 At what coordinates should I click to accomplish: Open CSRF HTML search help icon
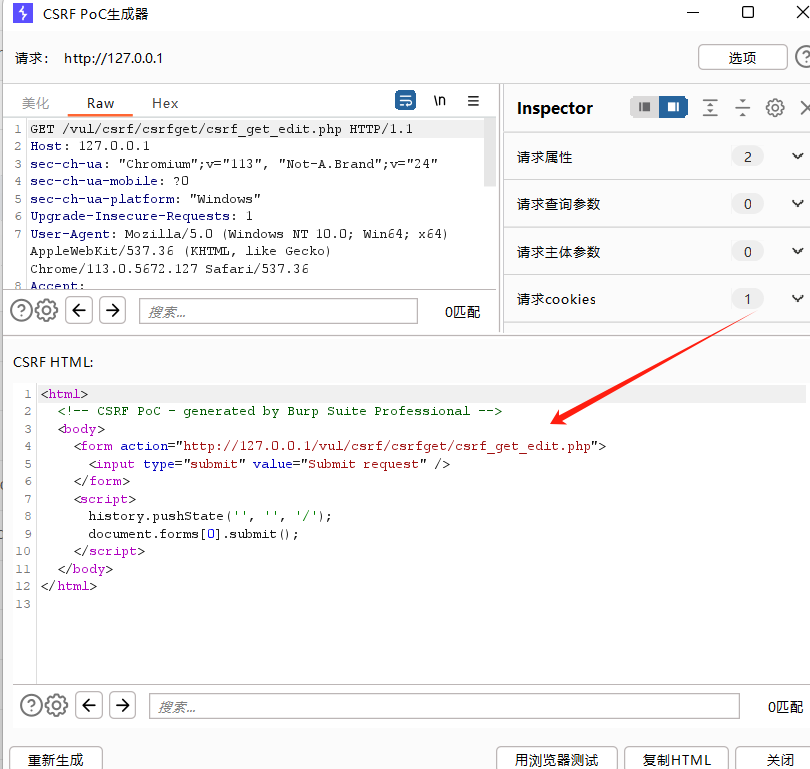pos(31,705)
